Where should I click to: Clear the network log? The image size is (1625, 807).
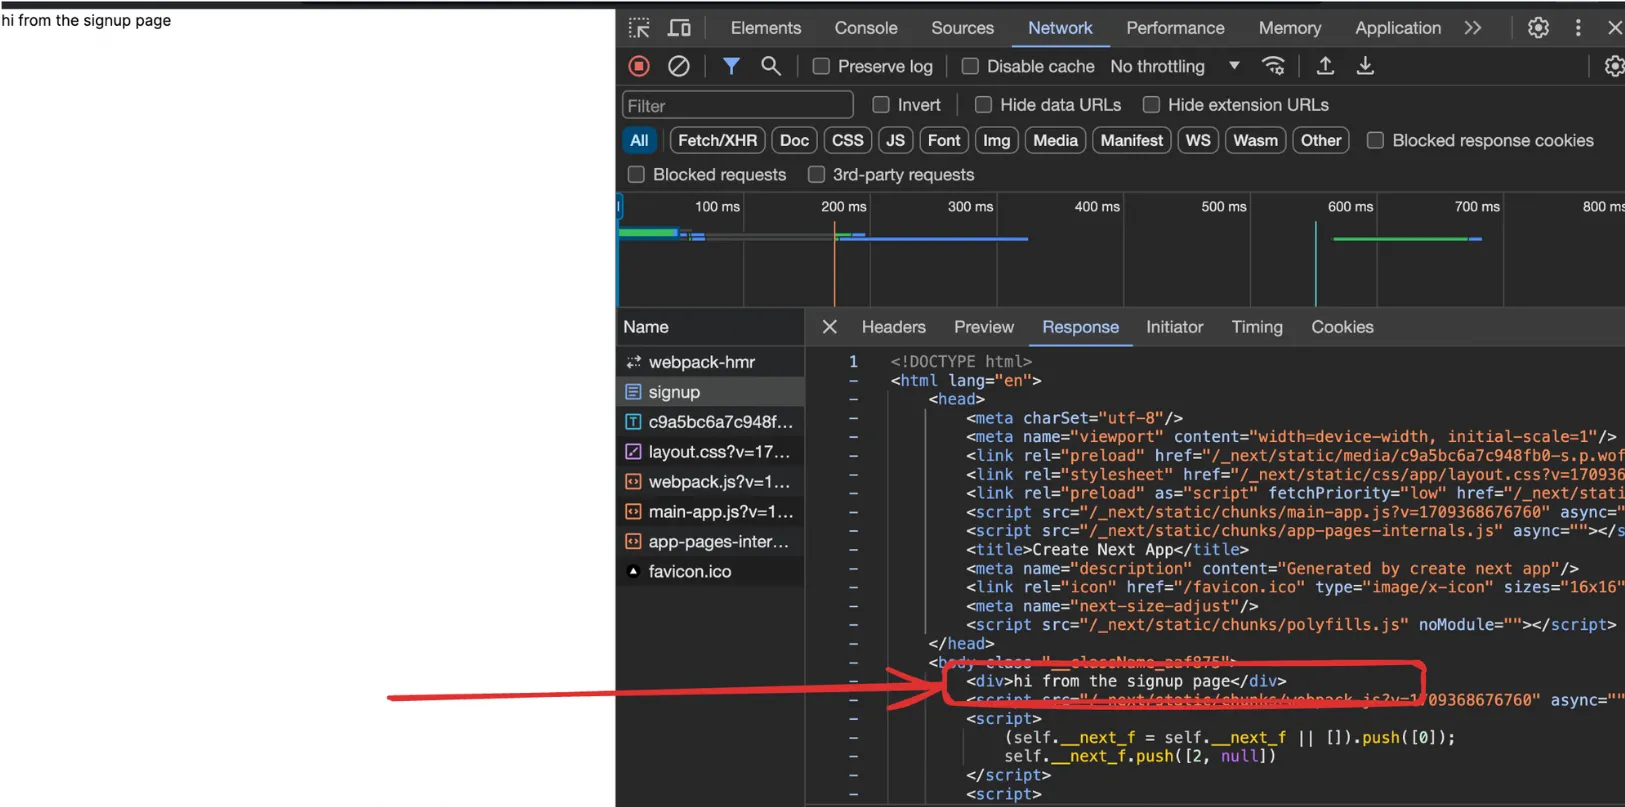click(678, 66)
